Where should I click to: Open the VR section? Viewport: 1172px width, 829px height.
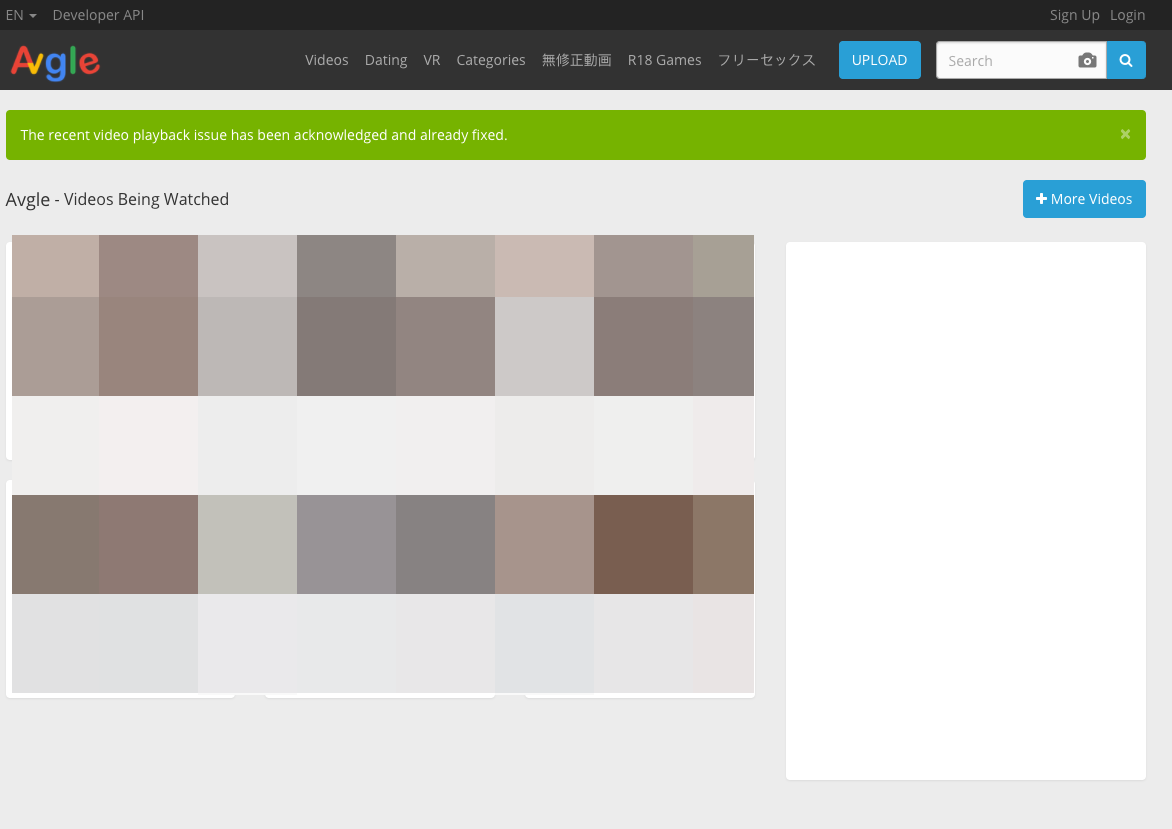pyautogui.click(x=432, y=60)
